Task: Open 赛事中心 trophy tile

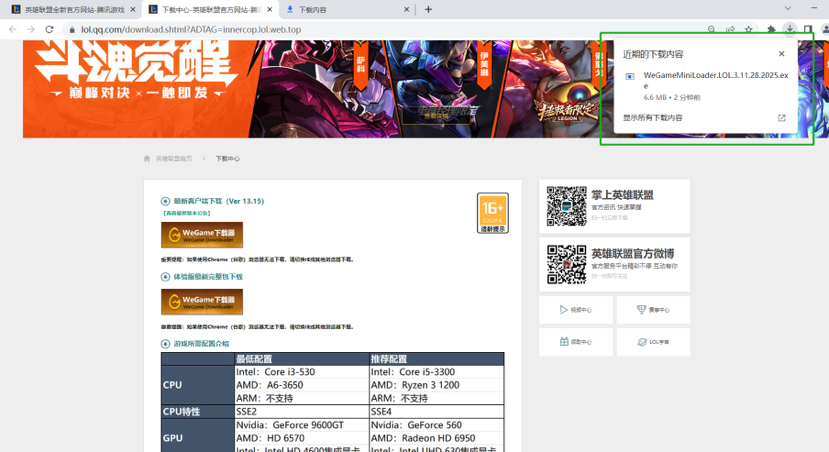Action: [653, 310]
